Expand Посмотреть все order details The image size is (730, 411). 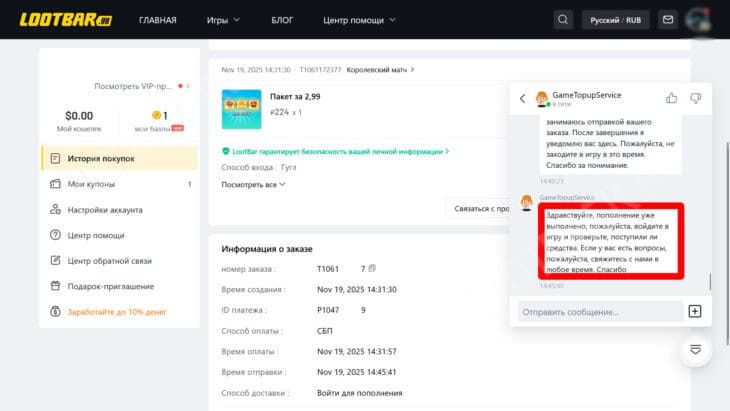pyautogui.click(x=253, y=184)
